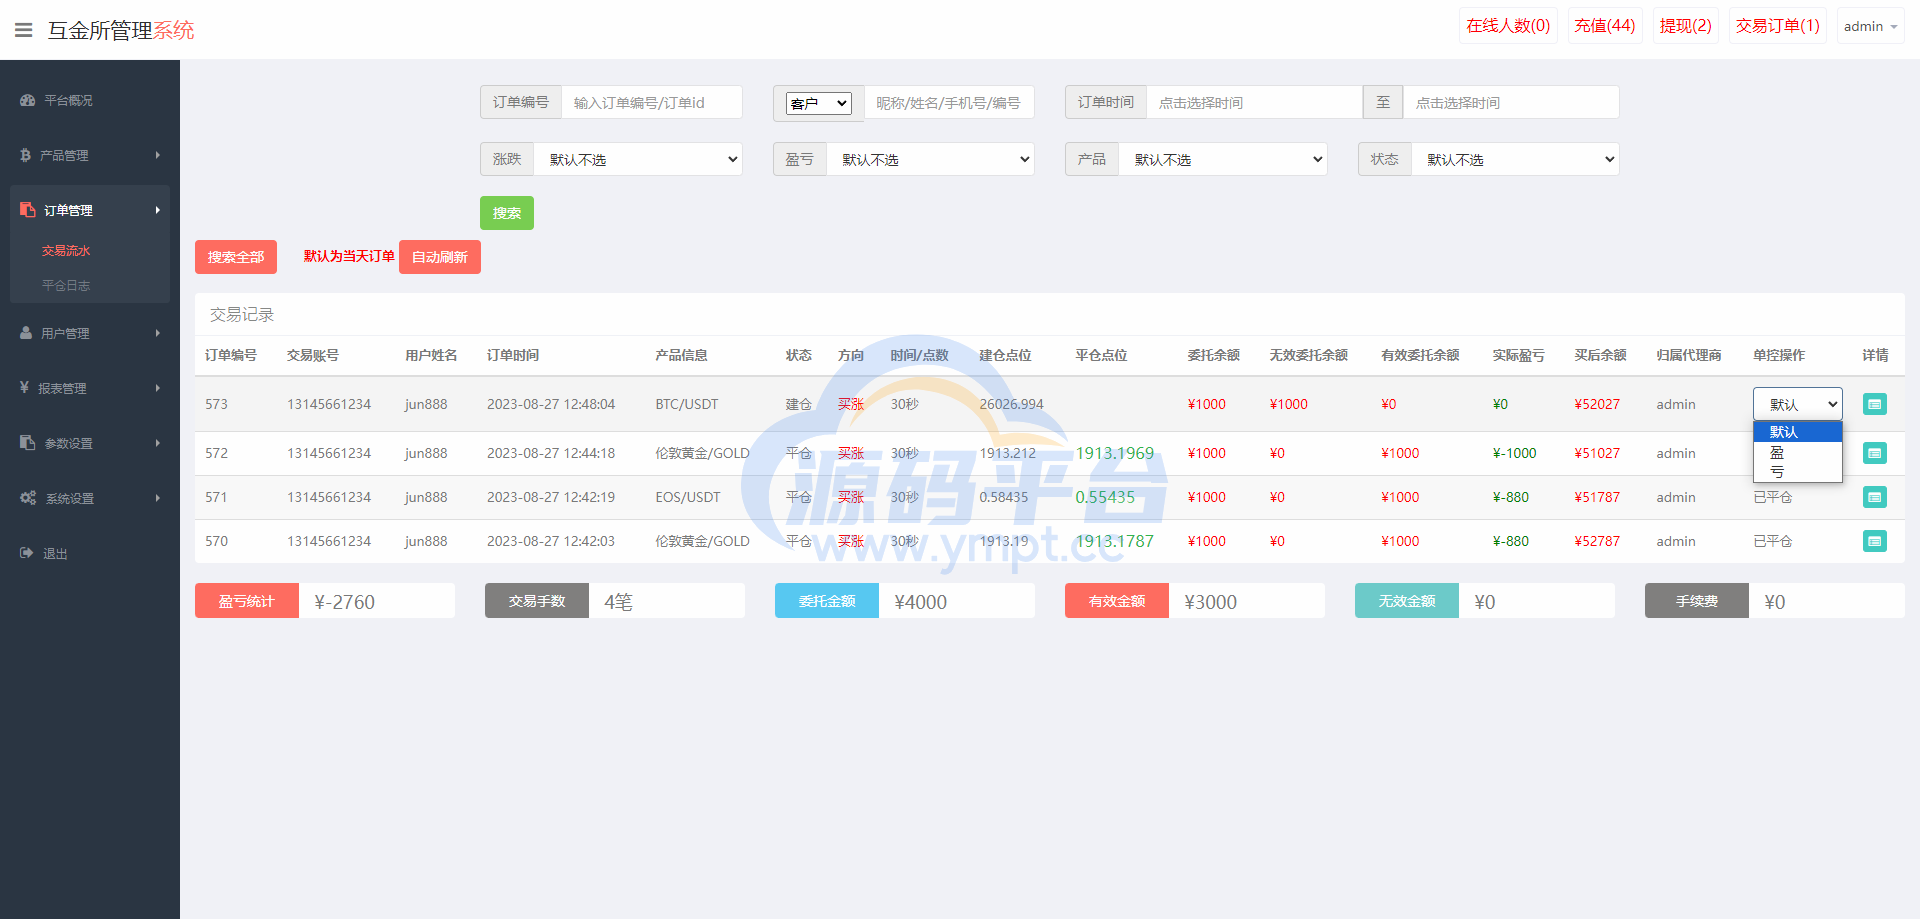The image size is (1920, 919).
Task: Open 交易流水 in the sidebar
Action: pos(66,251)
